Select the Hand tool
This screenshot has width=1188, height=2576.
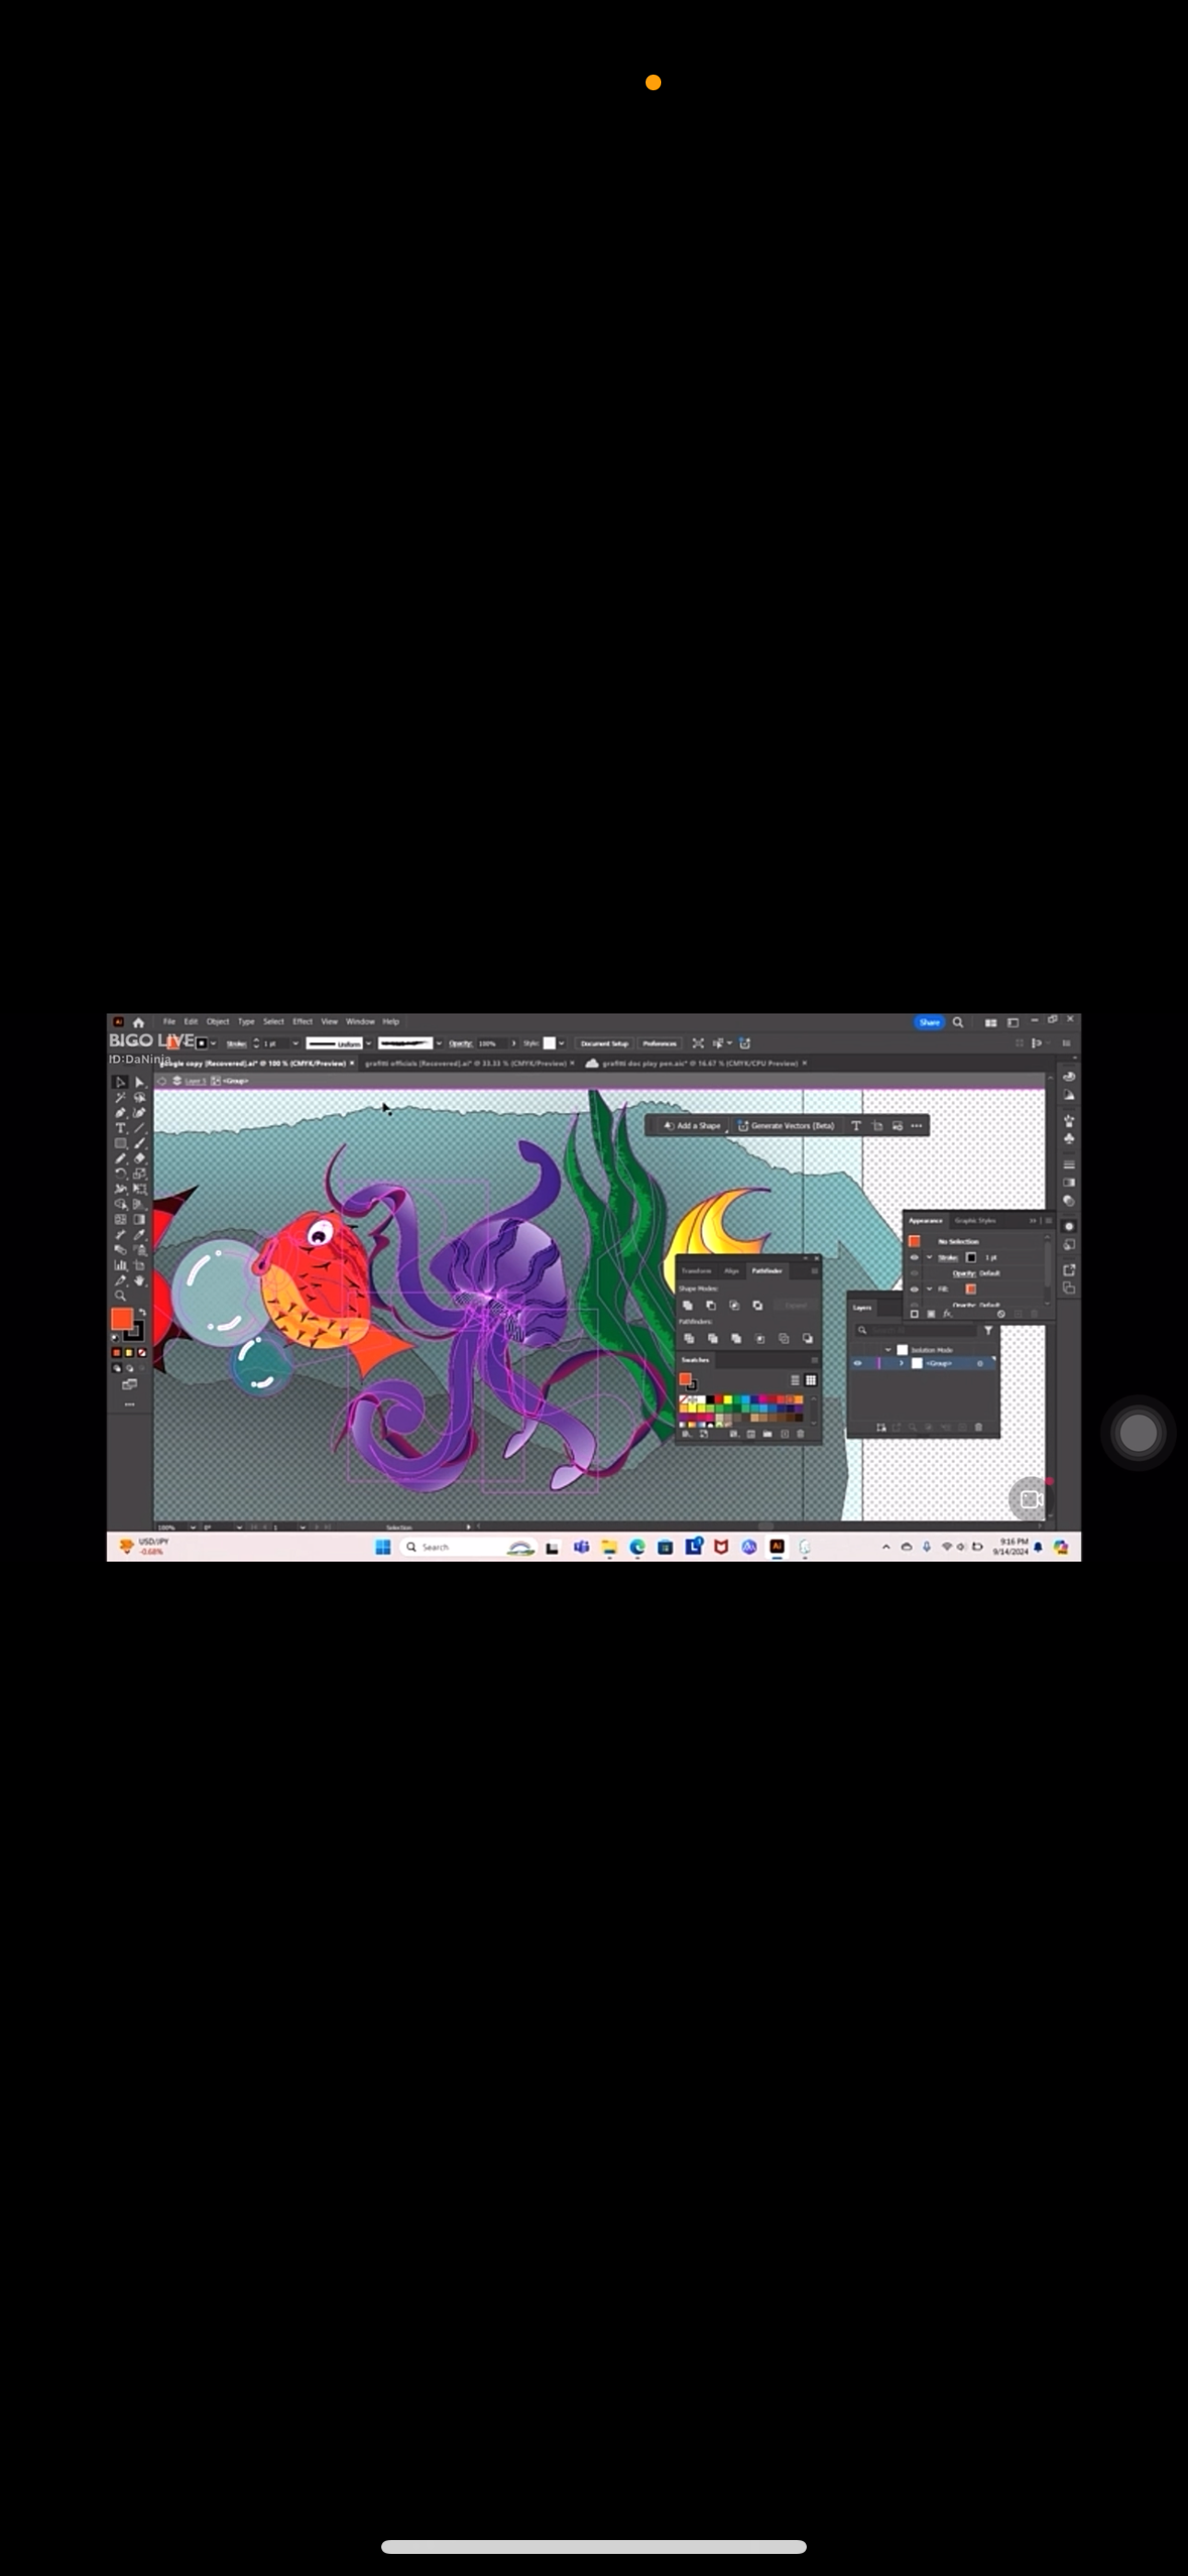pos(139,1281)
